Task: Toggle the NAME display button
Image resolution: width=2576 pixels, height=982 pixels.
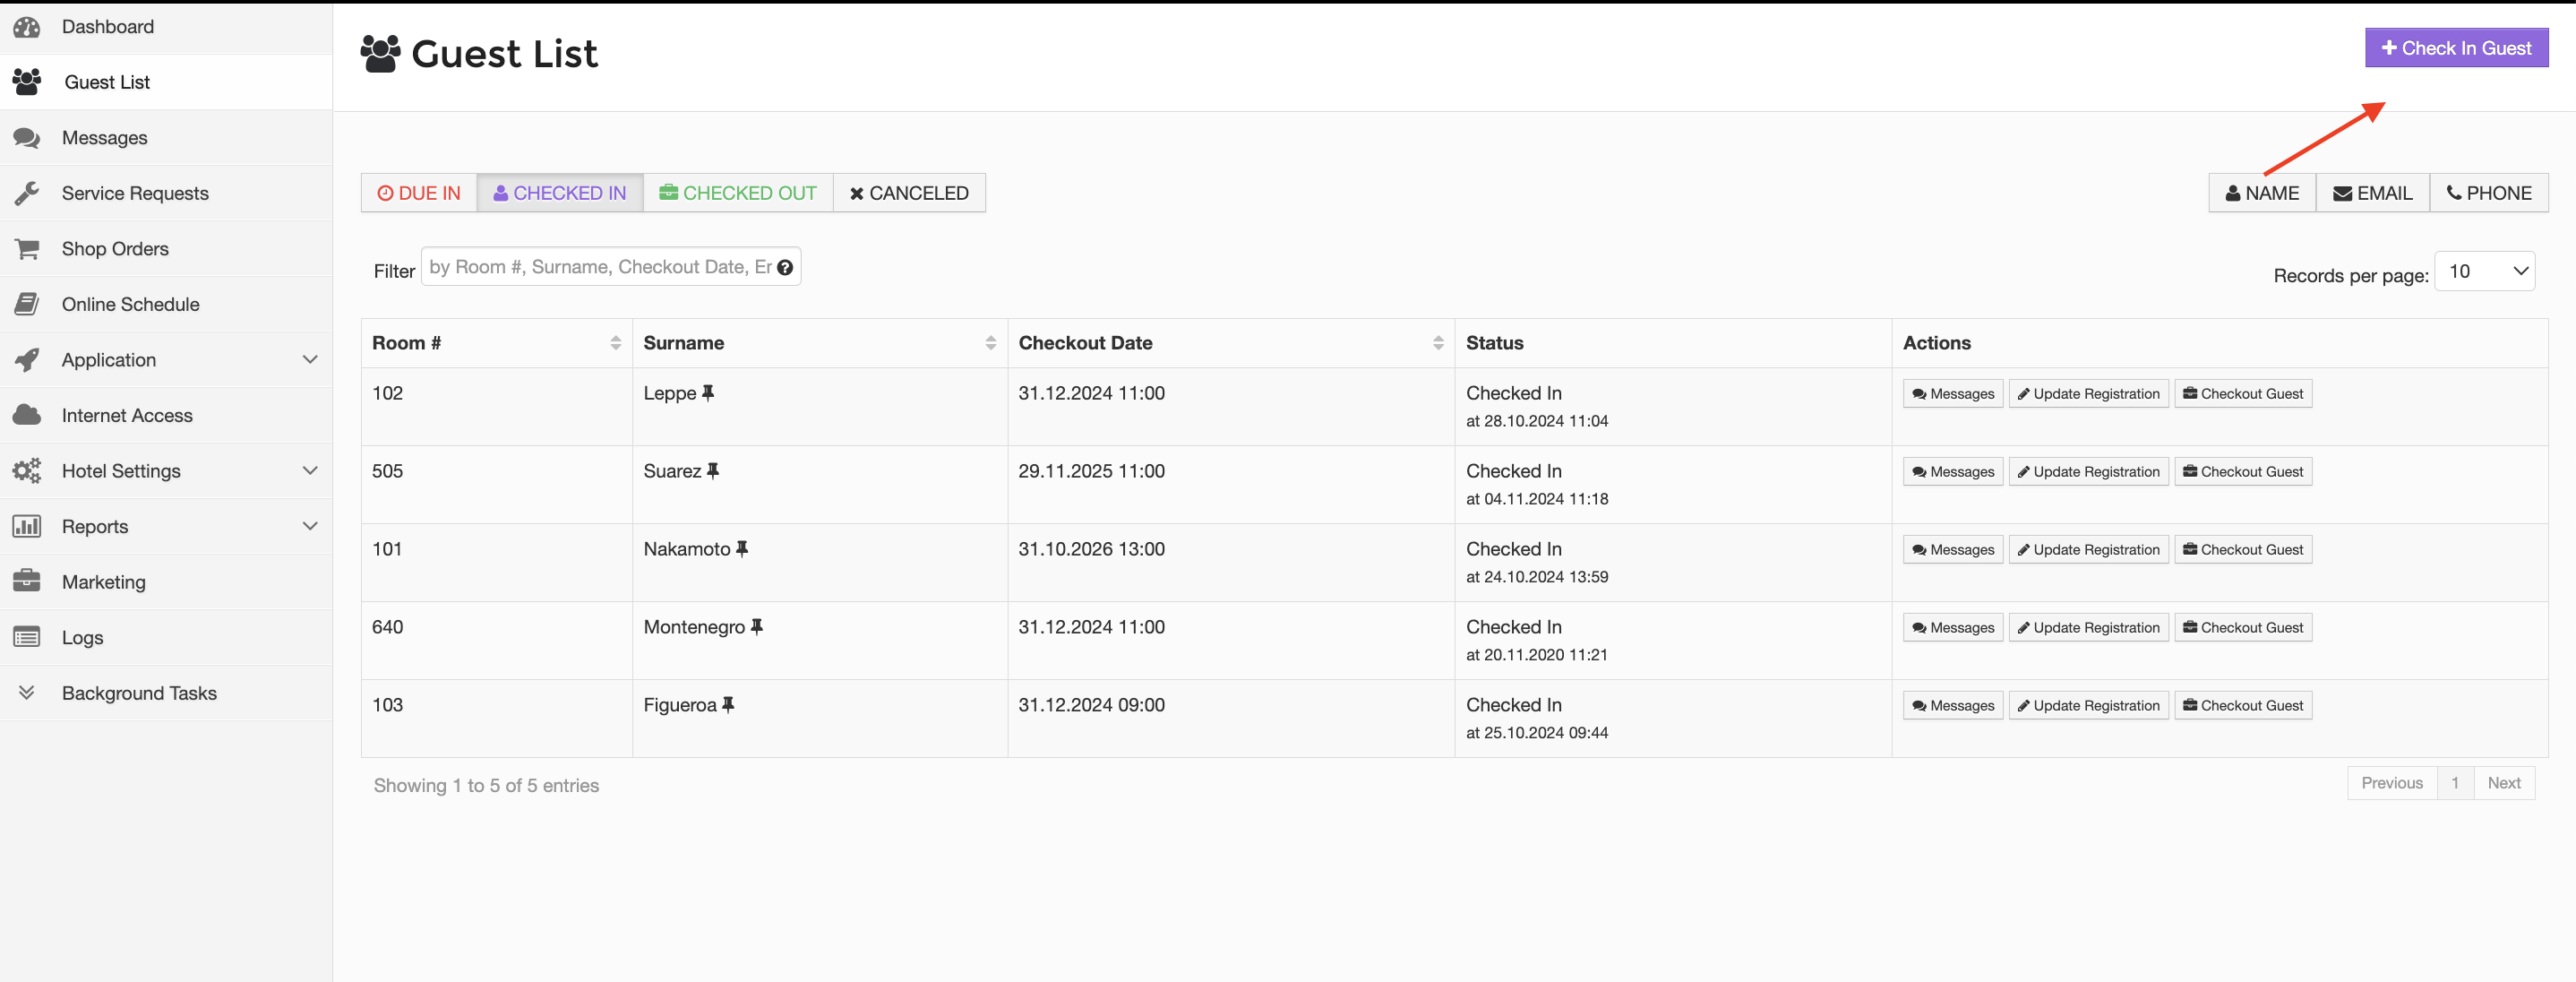Action: point(2262,193)
